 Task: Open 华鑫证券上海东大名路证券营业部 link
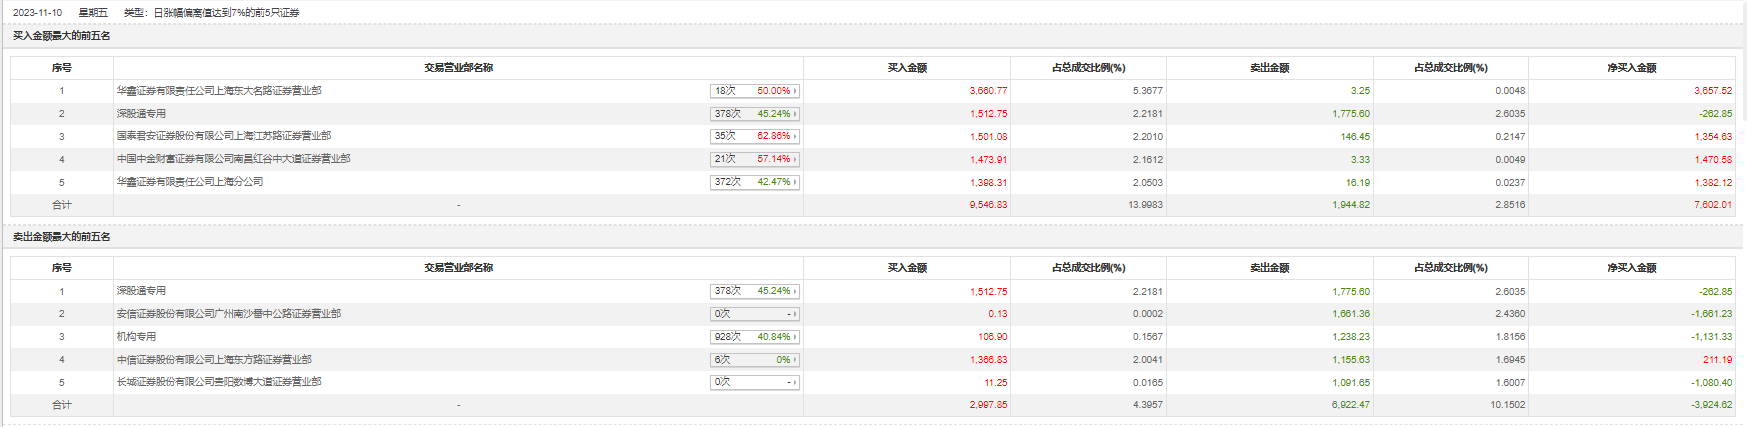[219, 91]
